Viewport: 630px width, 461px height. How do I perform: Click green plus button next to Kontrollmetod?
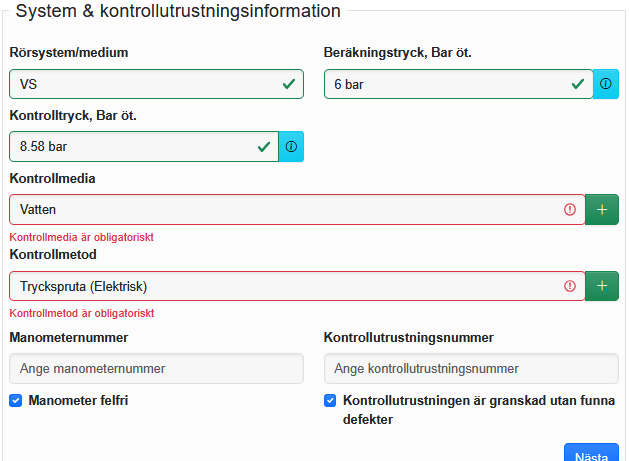pos(602,286)
